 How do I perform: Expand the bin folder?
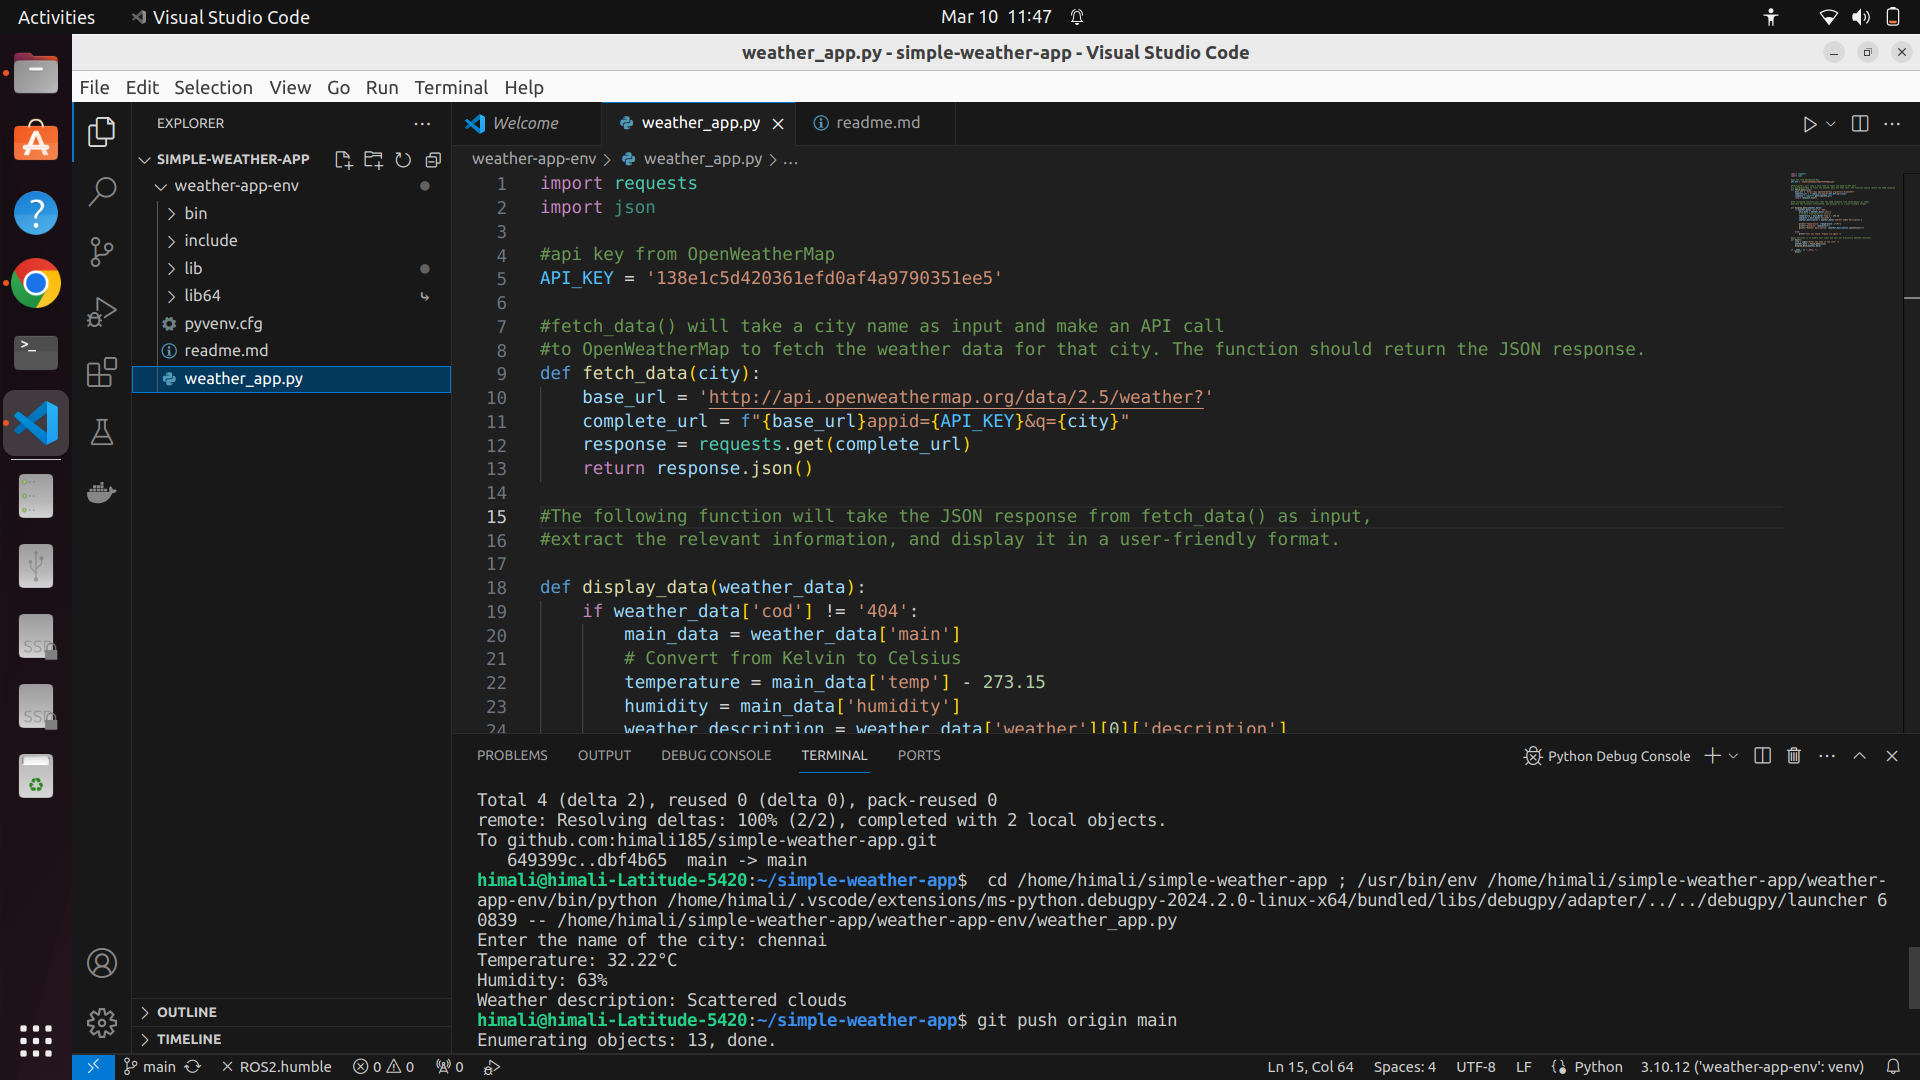(x=195, y=213)
